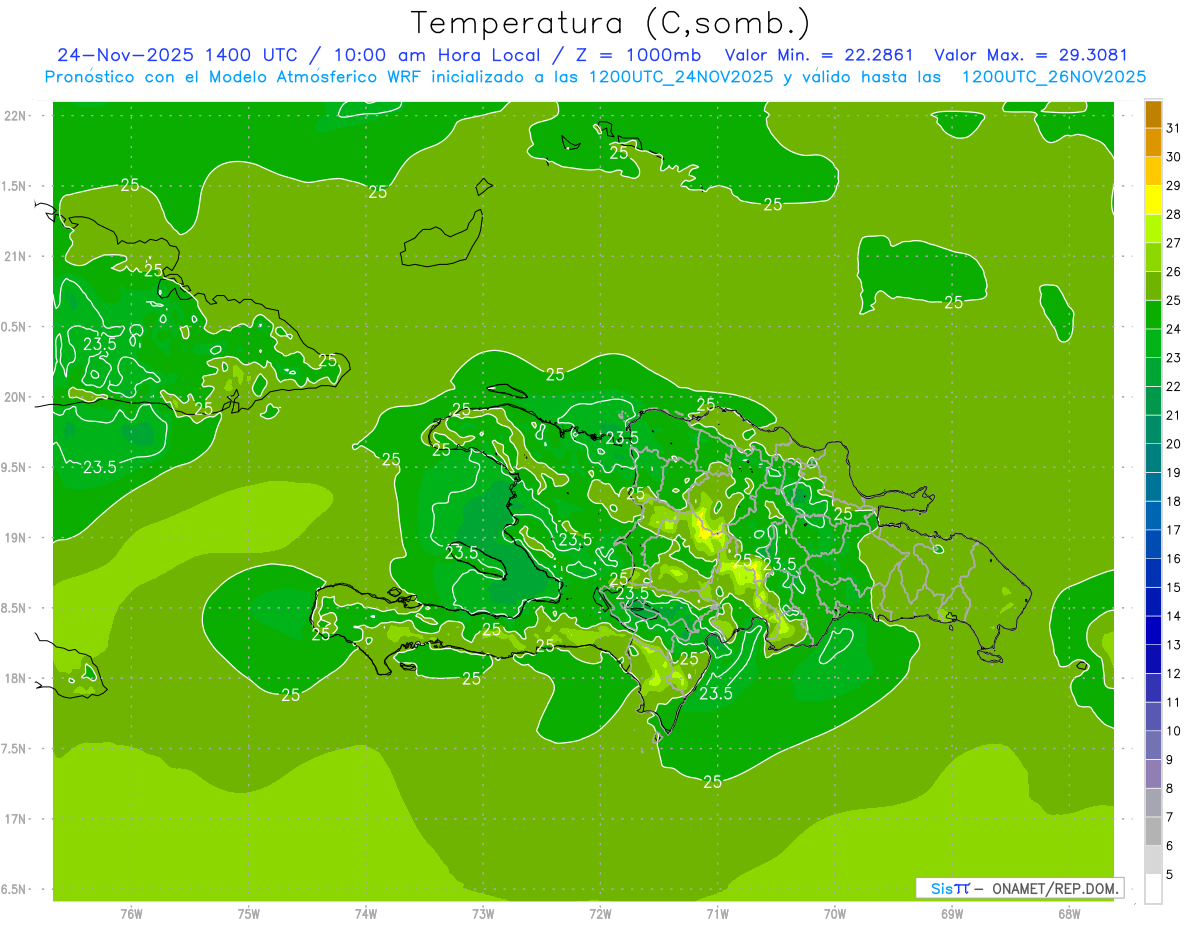Click the '20N' latitude axis label
The image size is (1200, 927).
point(17,397)
